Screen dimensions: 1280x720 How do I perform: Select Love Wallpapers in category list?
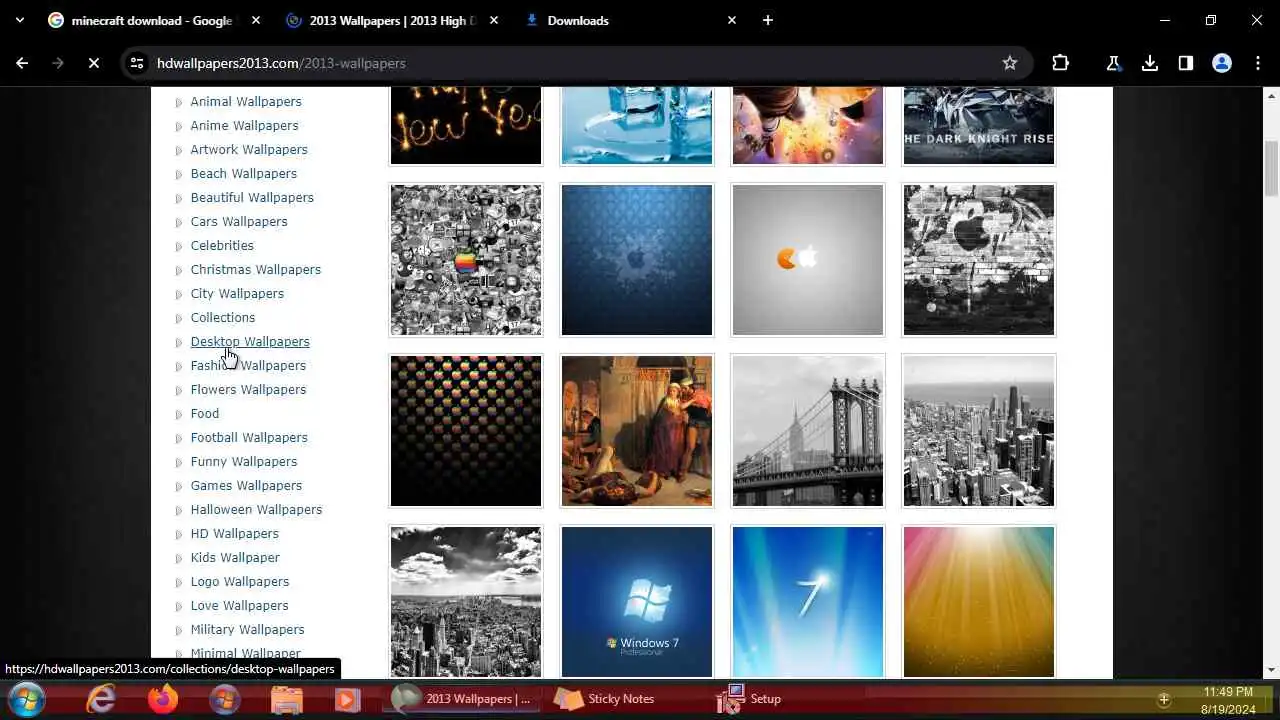point(240,605)
